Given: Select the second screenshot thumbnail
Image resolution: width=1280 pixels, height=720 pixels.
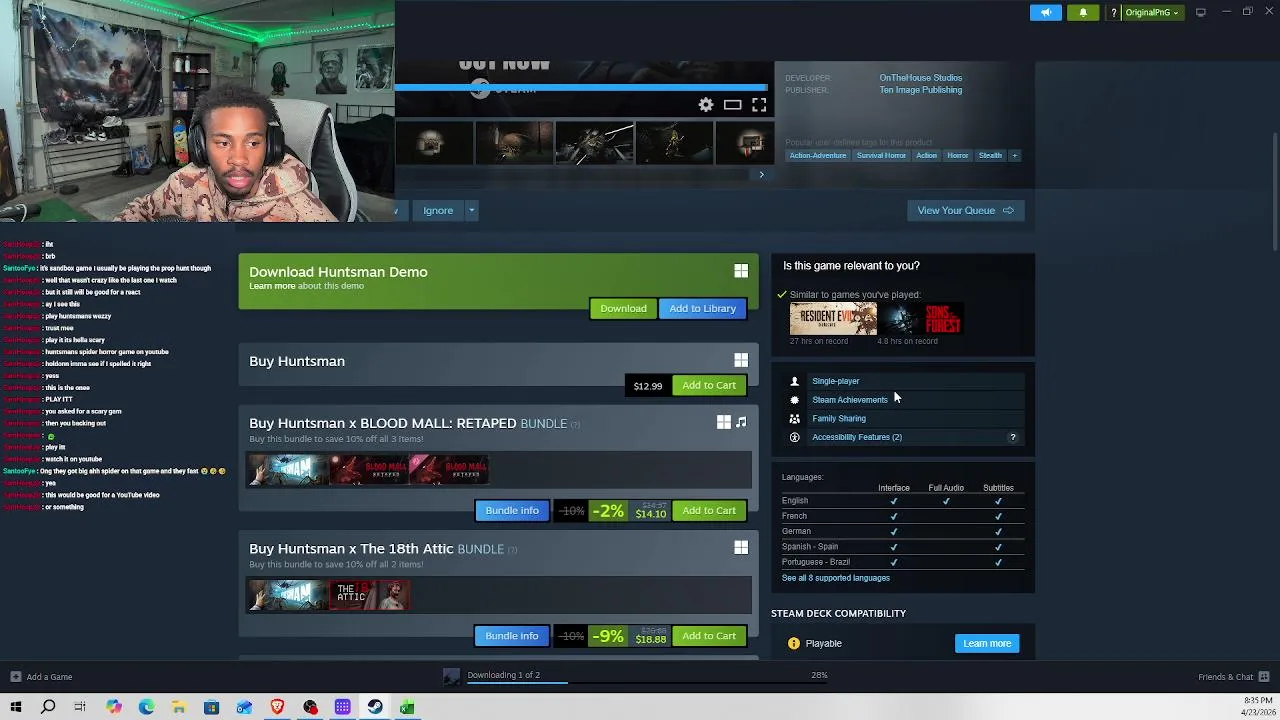Looking at the screenshot, I should coord(513,142).
